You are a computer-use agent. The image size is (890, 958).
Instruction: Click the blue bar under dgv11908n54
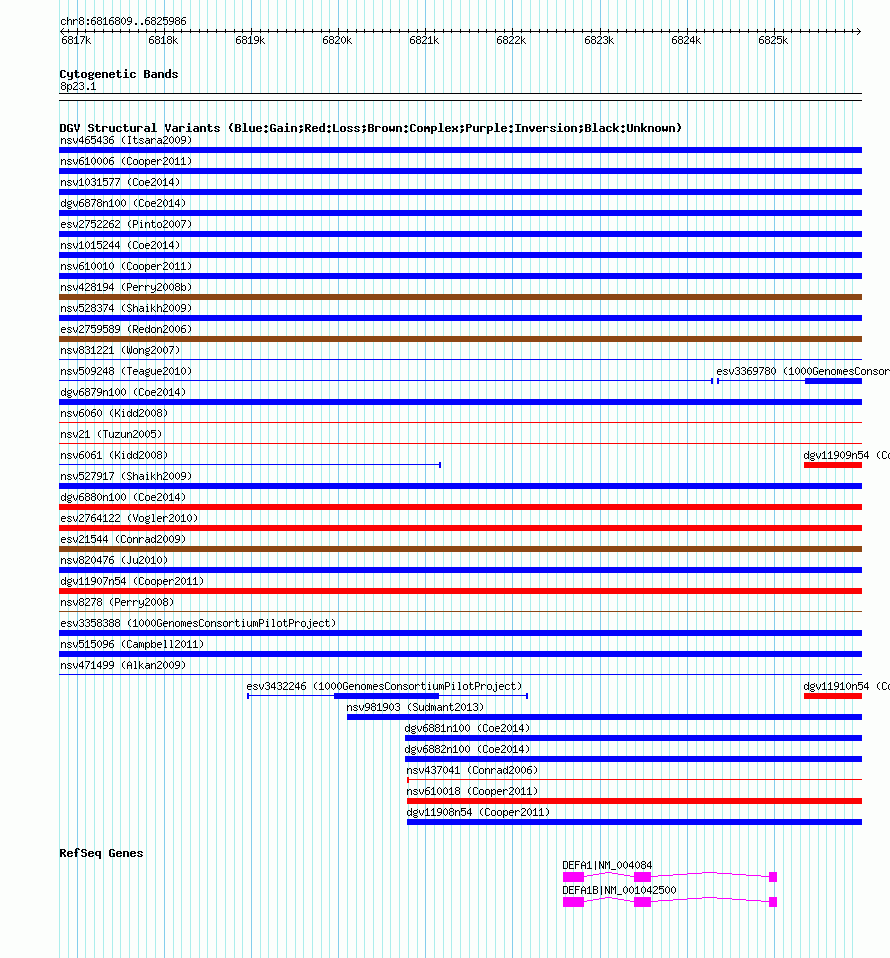pos(634,822)
